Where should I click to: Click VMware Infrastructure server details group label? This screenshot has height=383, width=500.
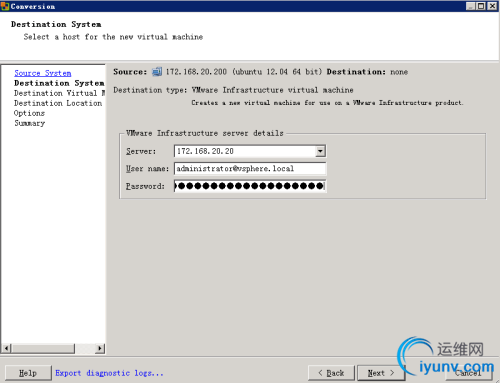coord(205,133)
